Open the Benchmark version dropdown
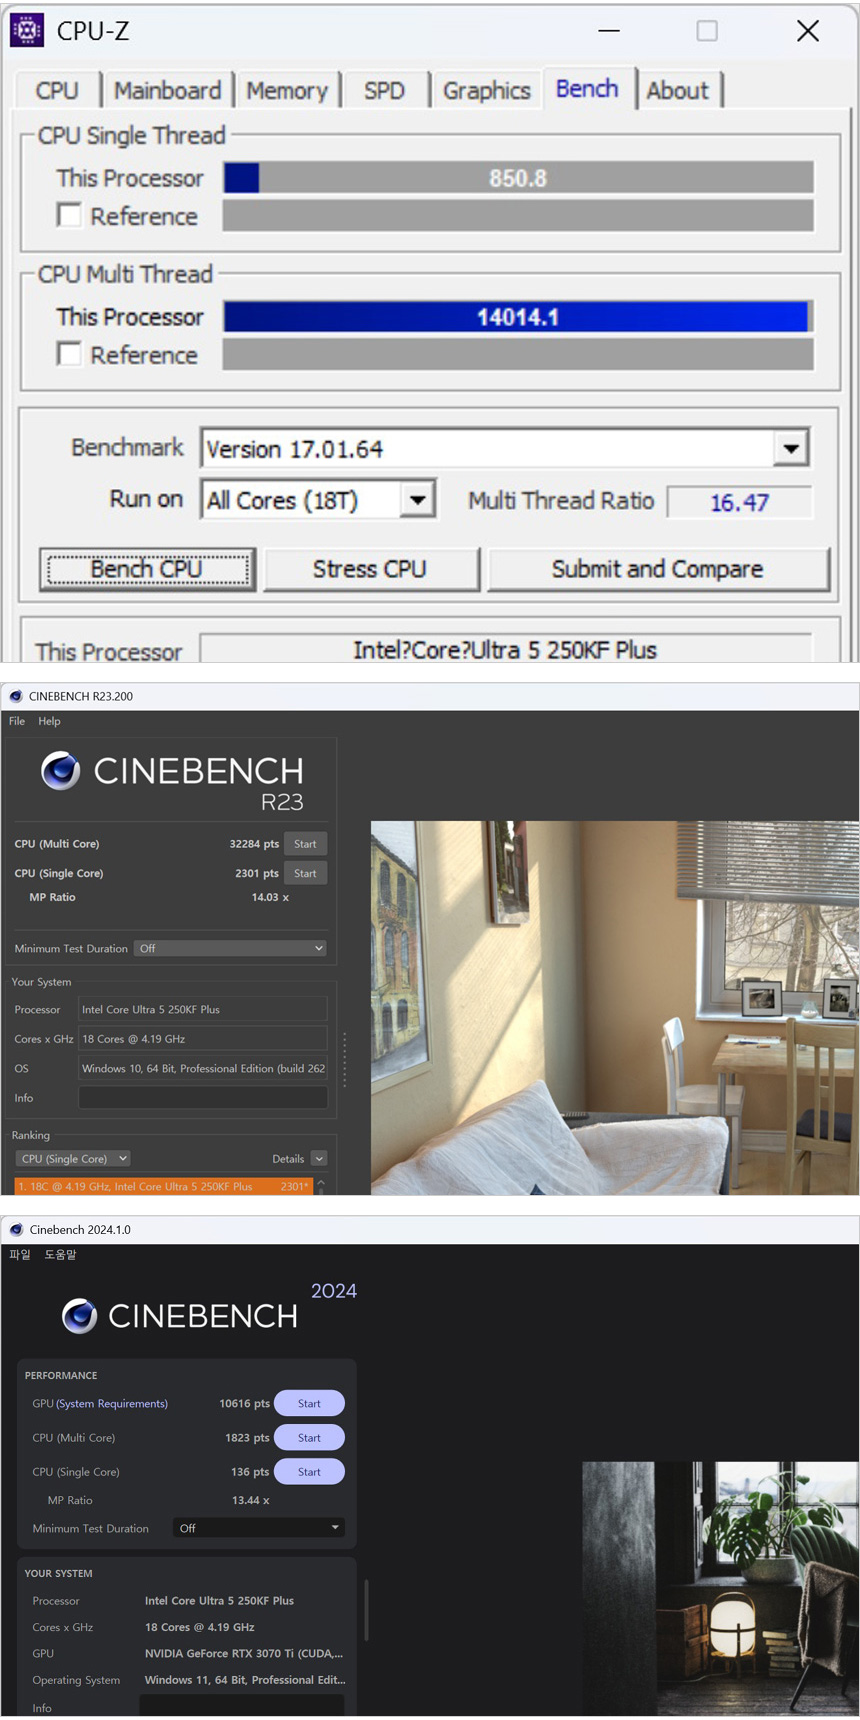The width and height of the screenshot is (860, 1720). 791,449
